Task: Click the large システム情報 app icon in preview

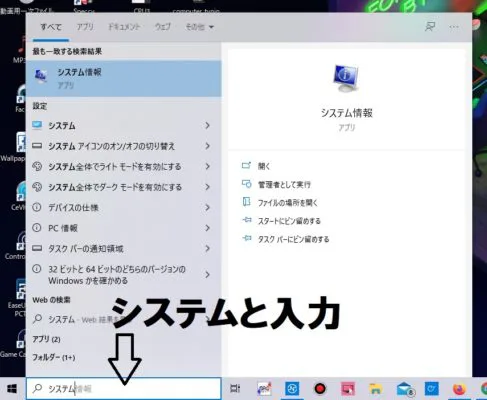Action: click(346, 79)
